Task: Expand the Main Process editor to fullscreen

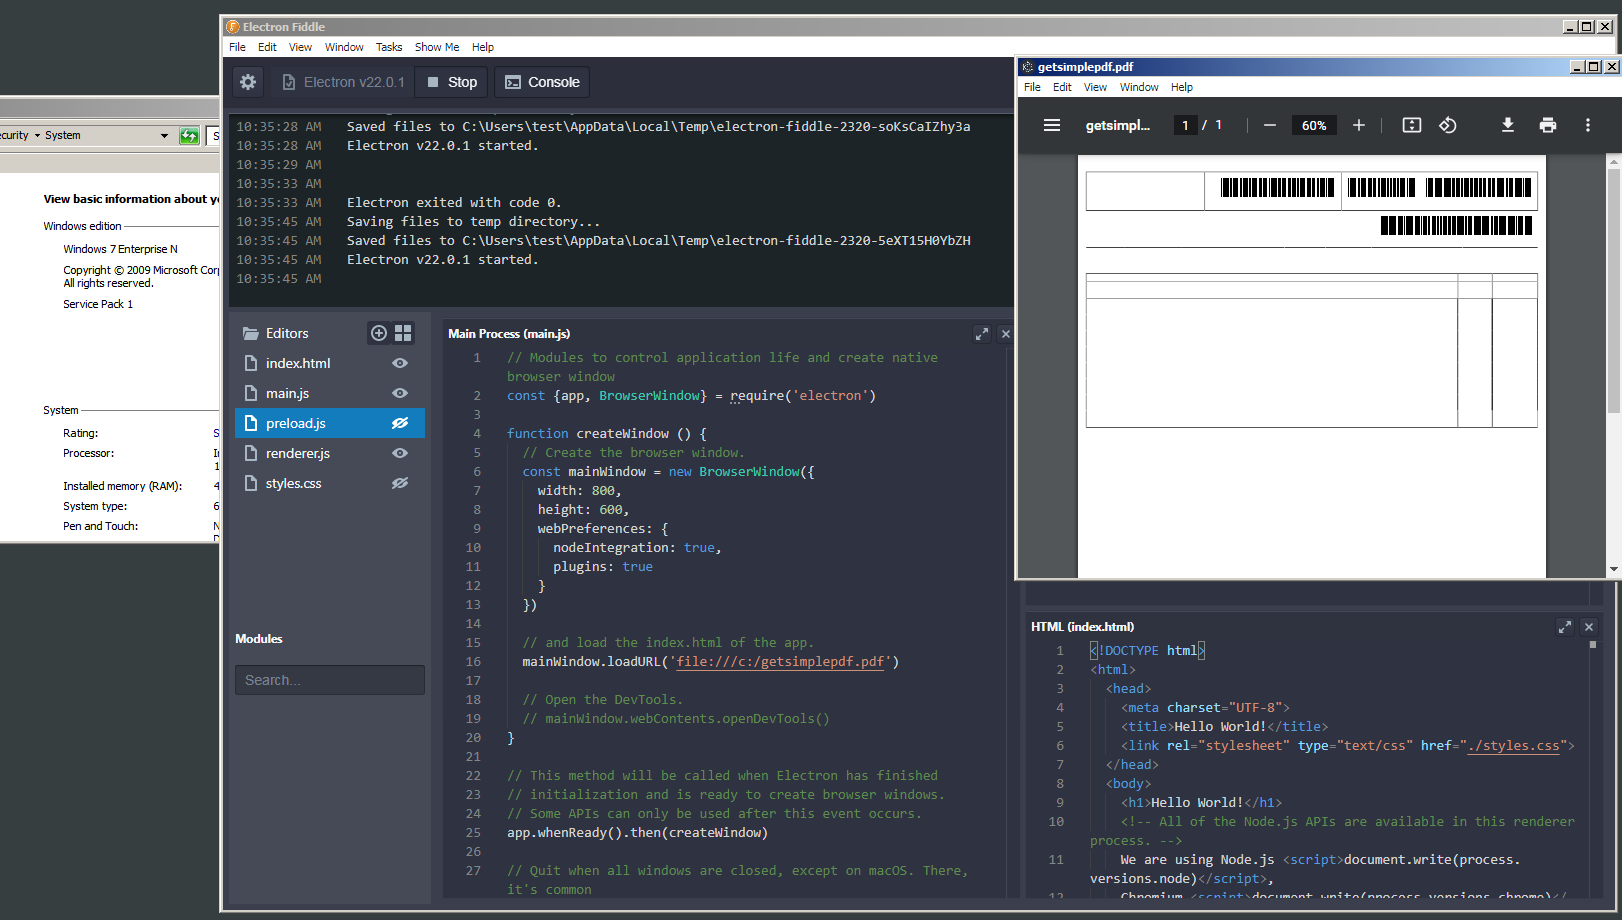Action: click(x=981, y=333)
